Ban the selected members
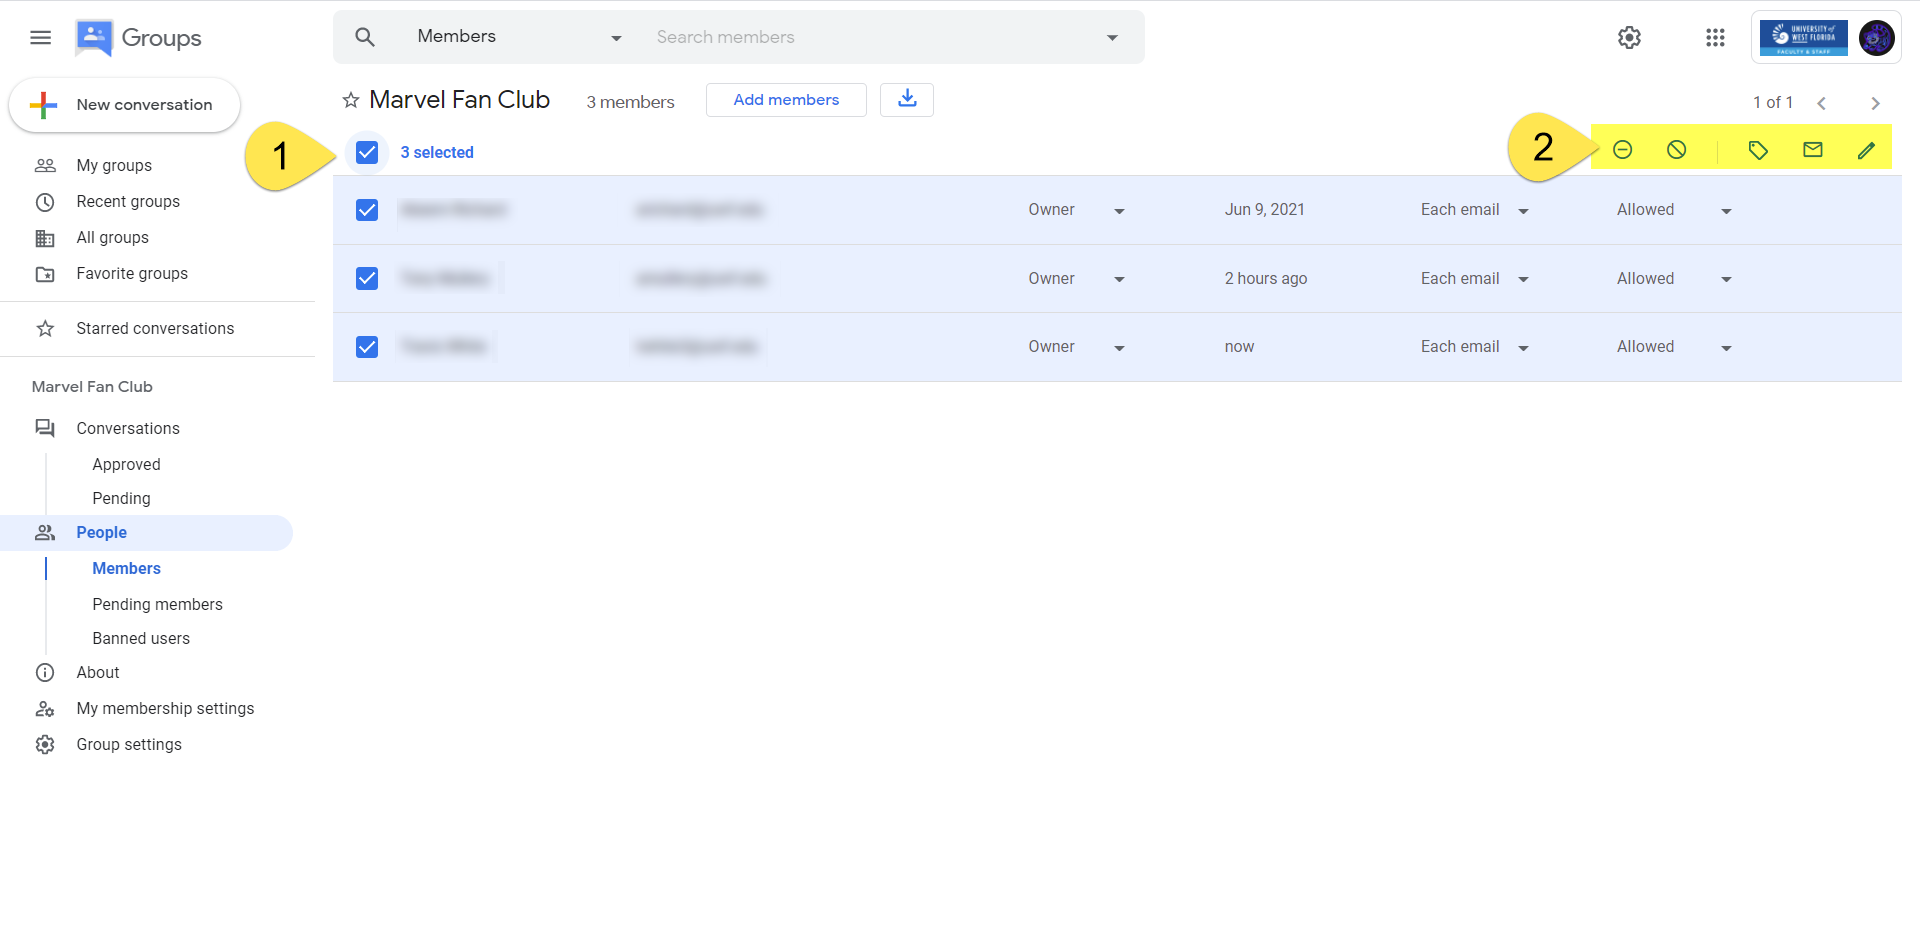Image resolution: width=1920 pixels, height=952 pixels. pos(1677,150)
